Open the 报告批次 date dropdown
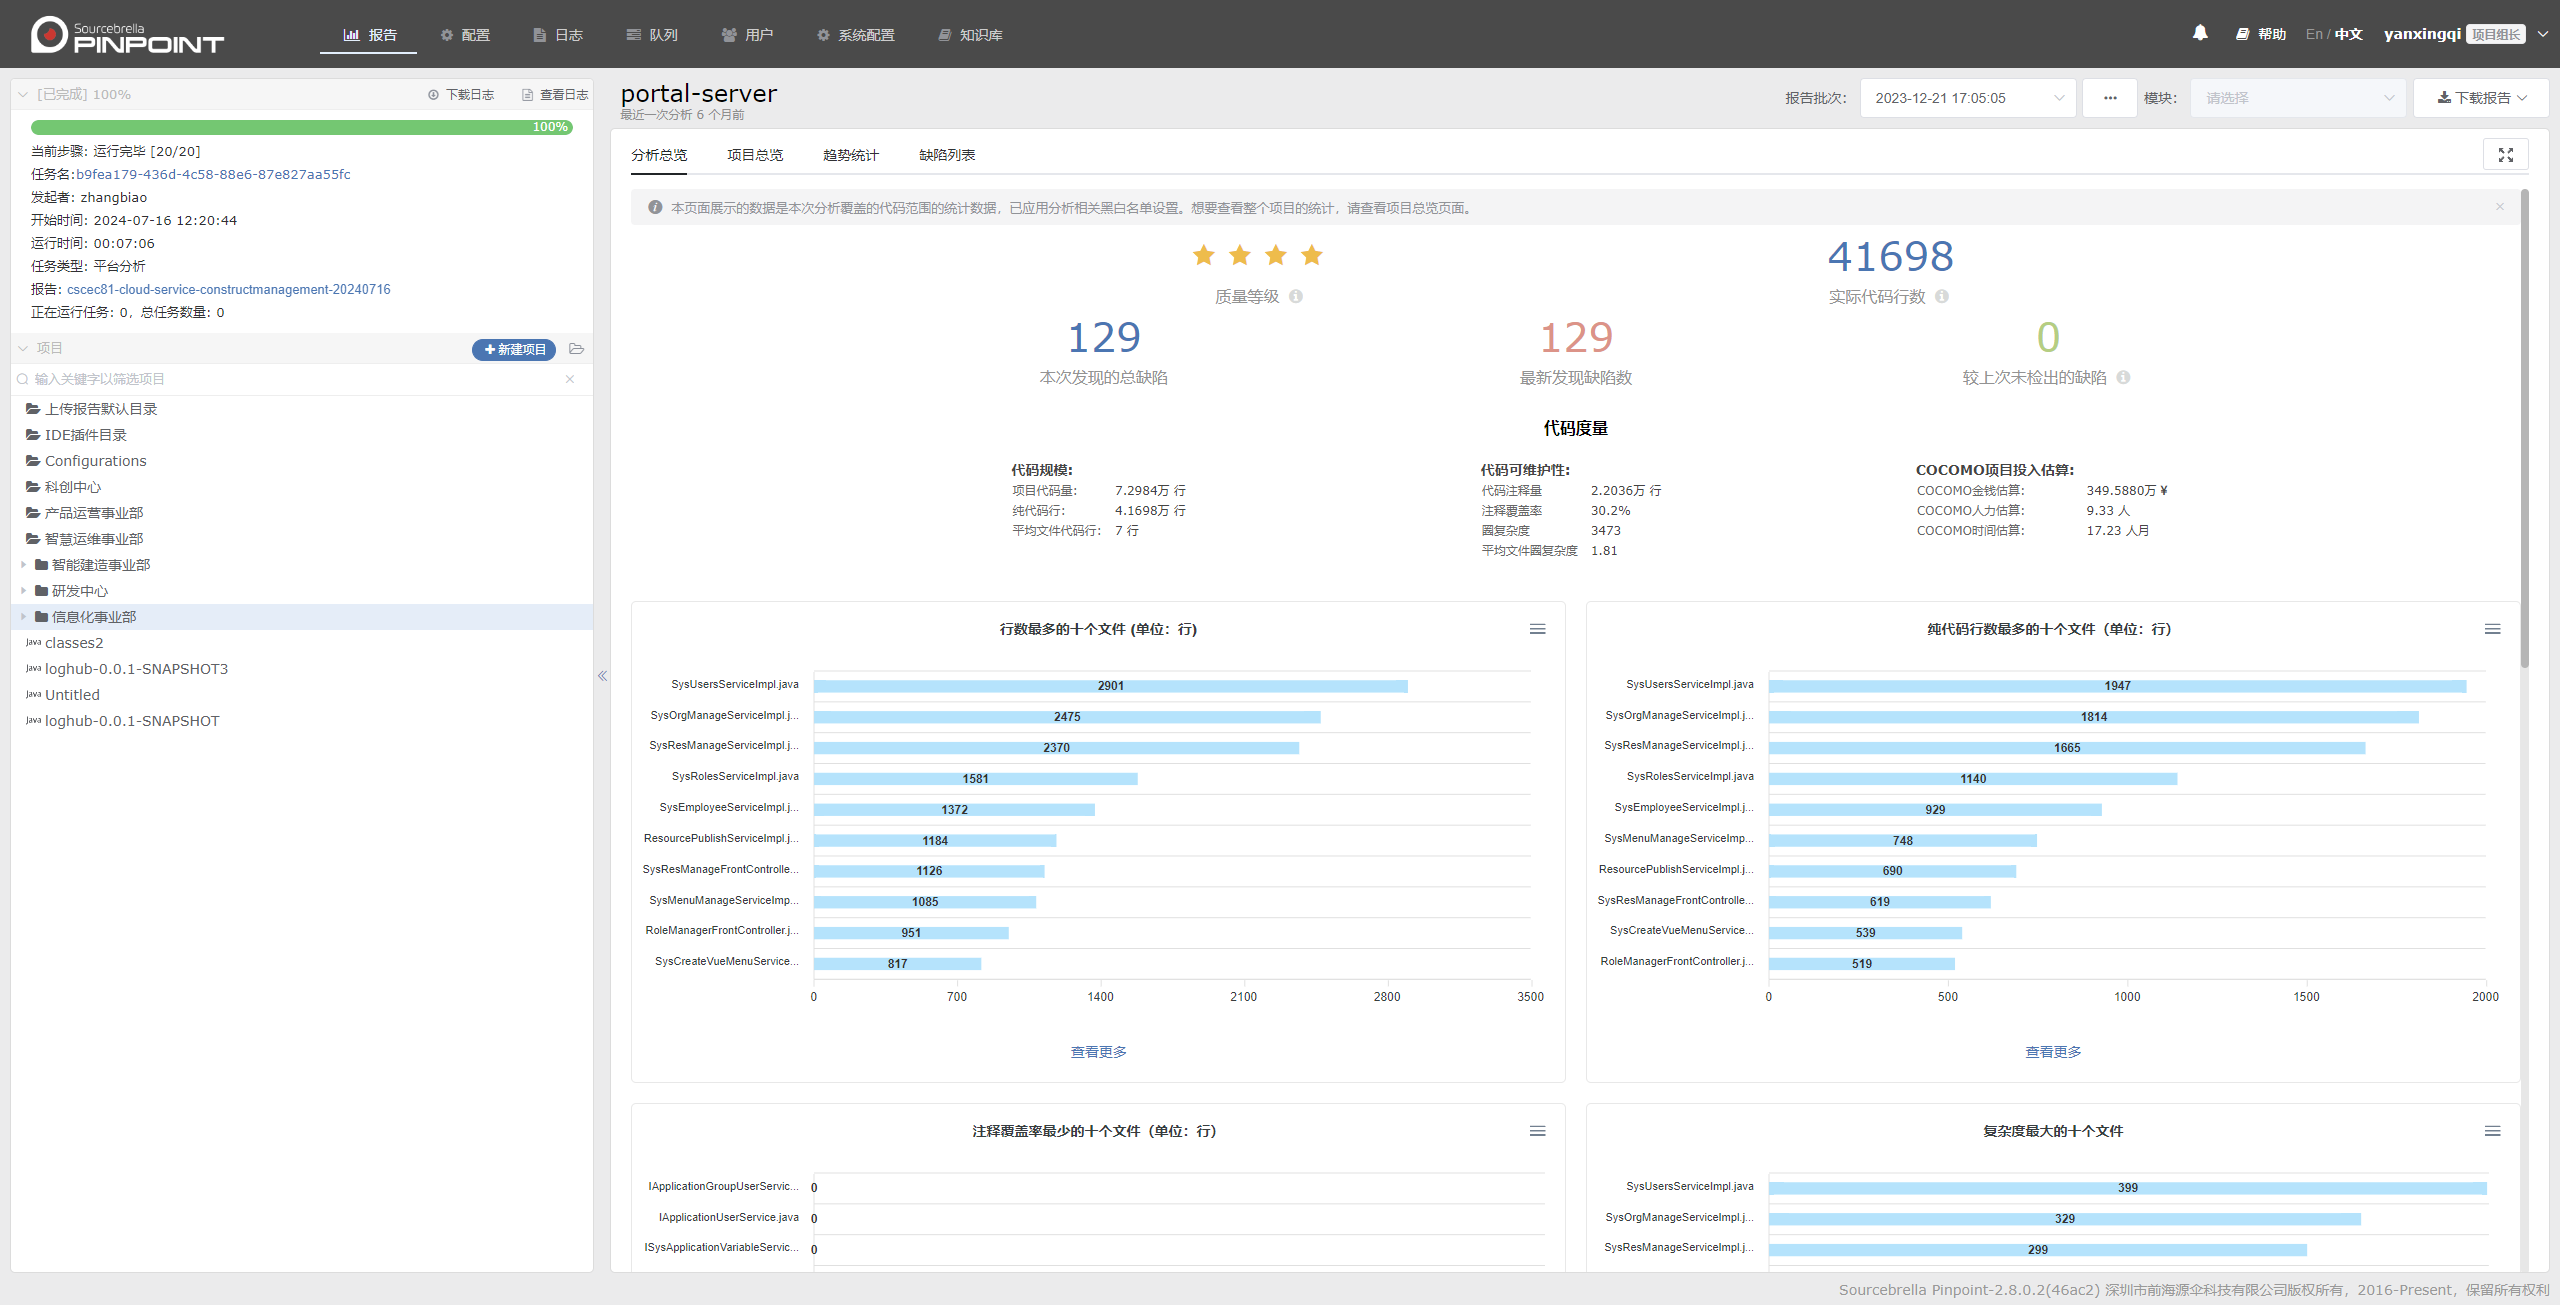Screen dimensions: 2560x1305 (1967, 98)
